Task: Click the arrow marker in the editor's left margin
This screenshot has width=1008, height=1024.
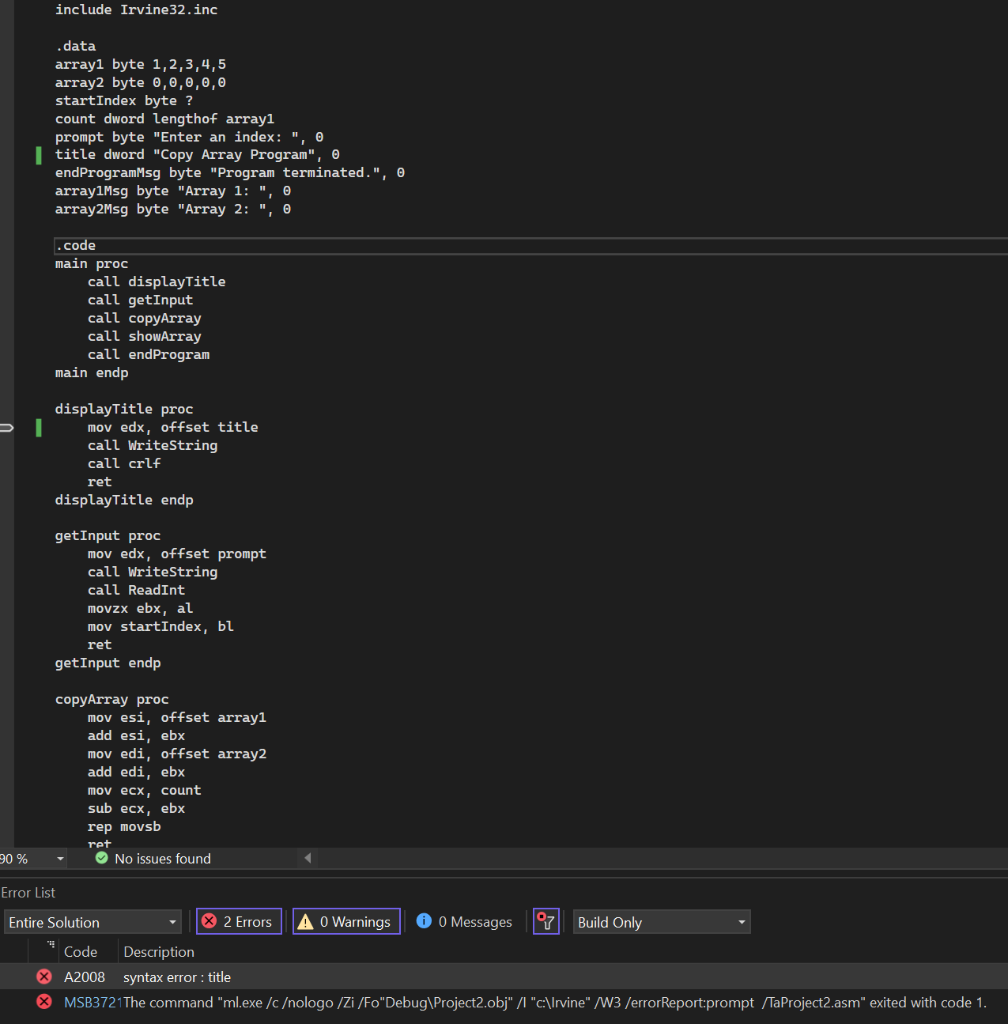Action: (x=6, y=427)
